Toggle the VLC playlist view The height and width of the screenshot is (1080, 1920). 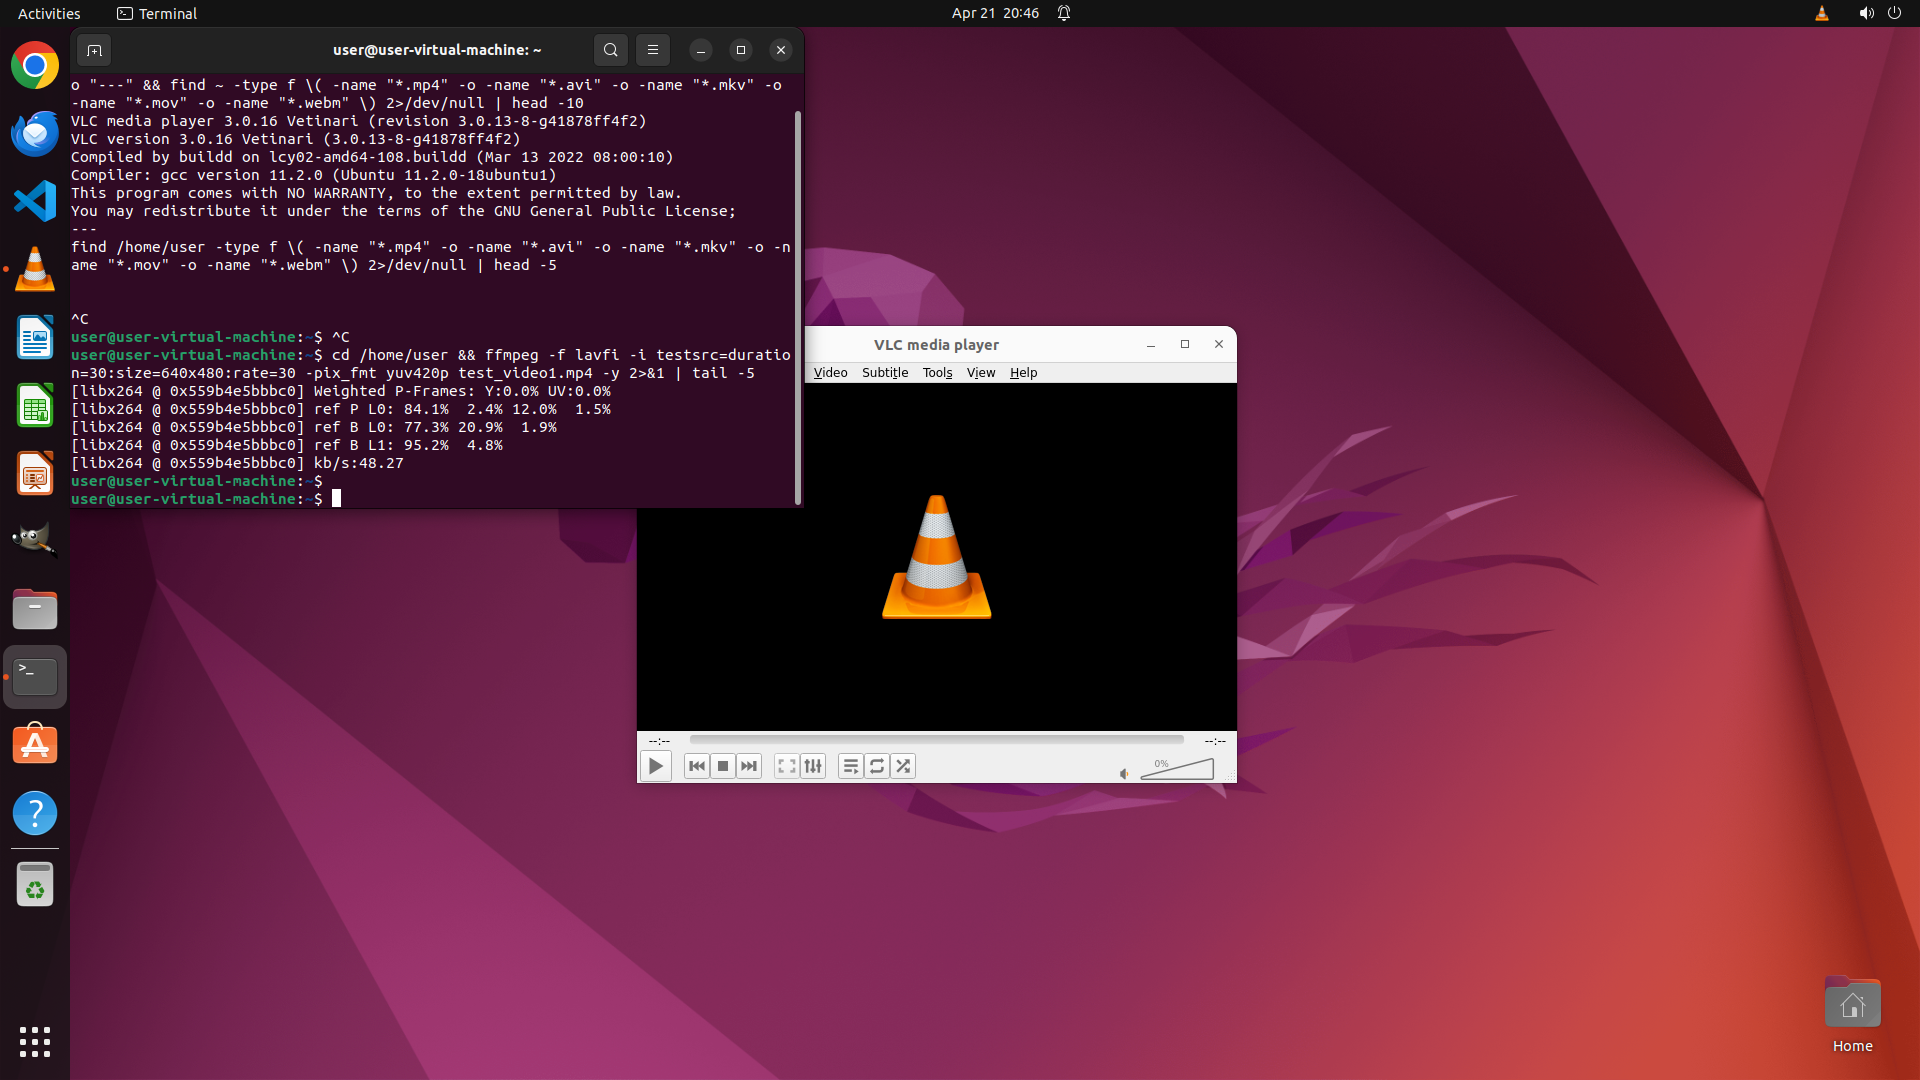coord(851,766)
